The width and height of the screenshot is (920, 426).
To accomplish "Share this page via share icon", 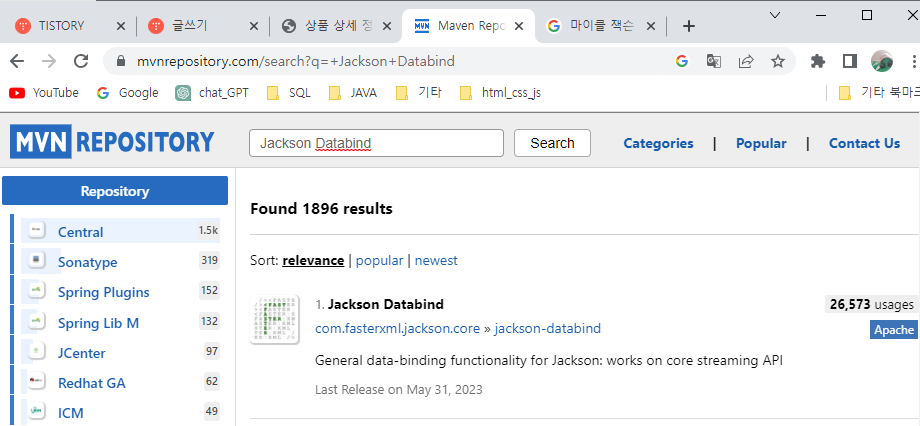I will pos(746,61).
